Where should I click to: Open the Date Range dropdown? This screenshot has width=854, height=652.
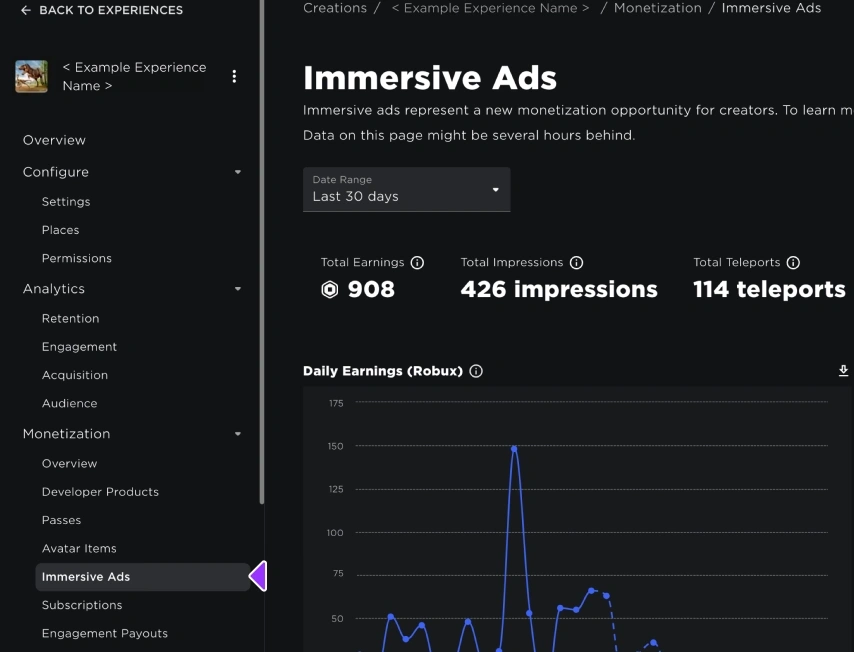pos(406,189)
